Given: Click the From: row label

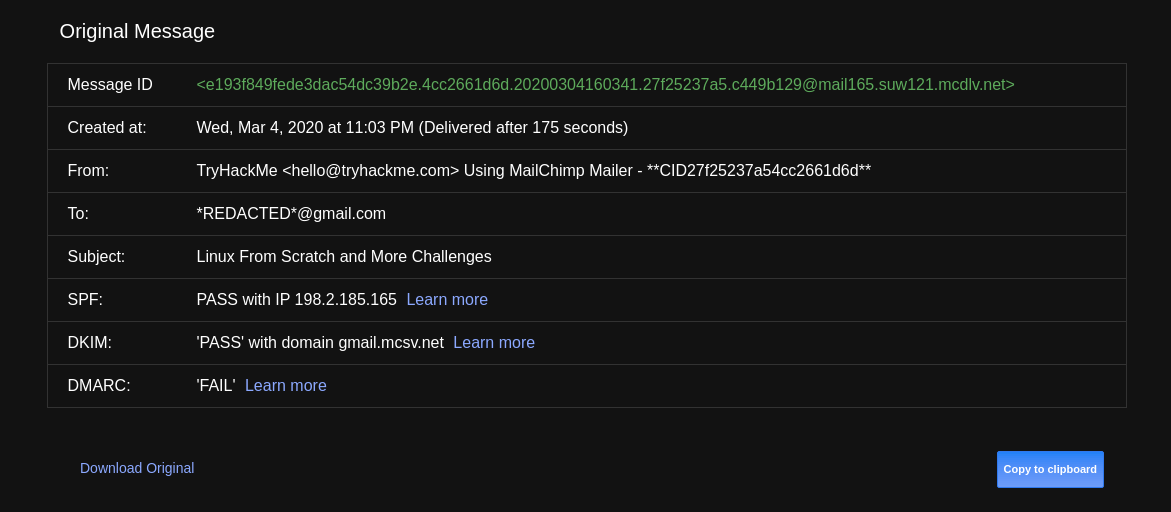Looking at the screenshot, I should point(88,171).
